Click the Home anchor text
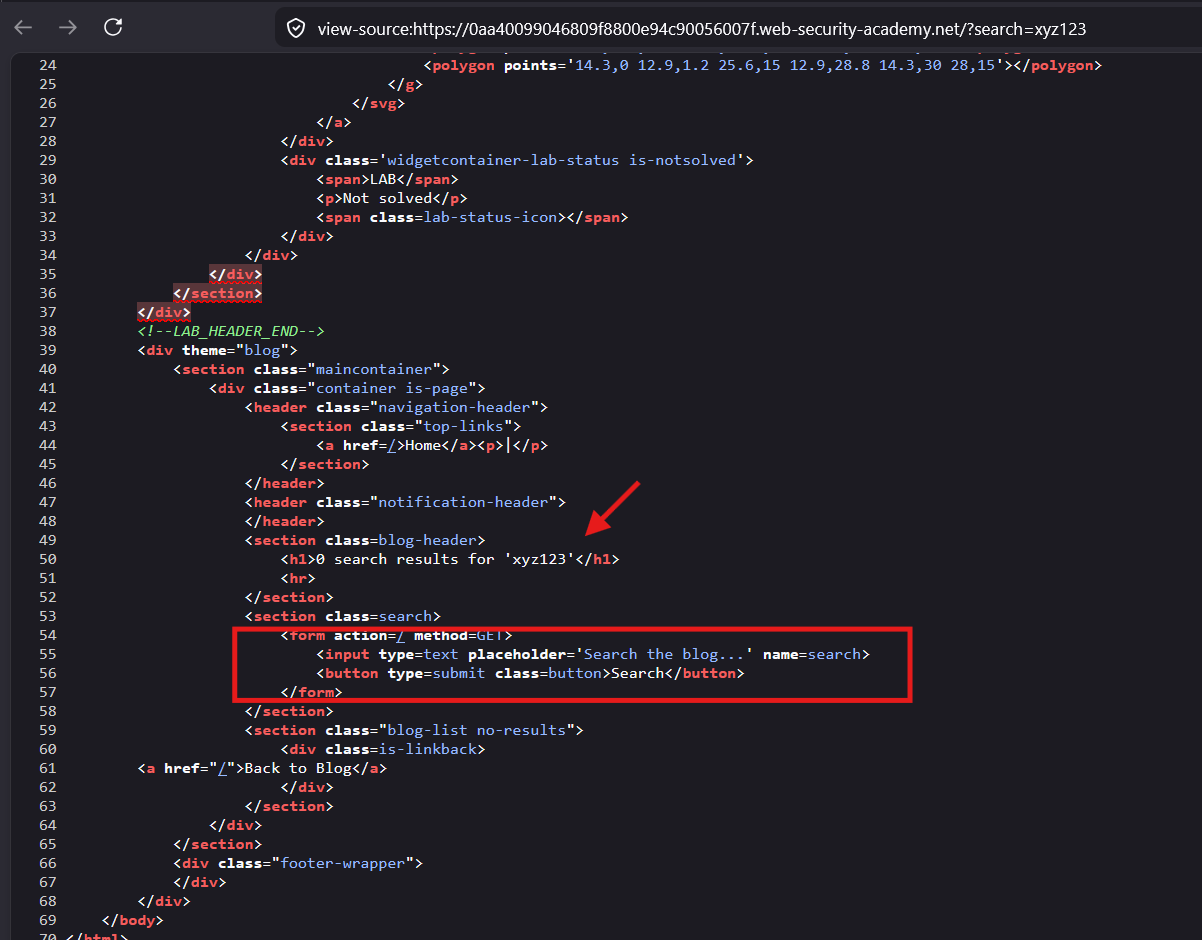The height and width of the screenshot is (940, 1202). pyautogui.click(x=423, y=446)
